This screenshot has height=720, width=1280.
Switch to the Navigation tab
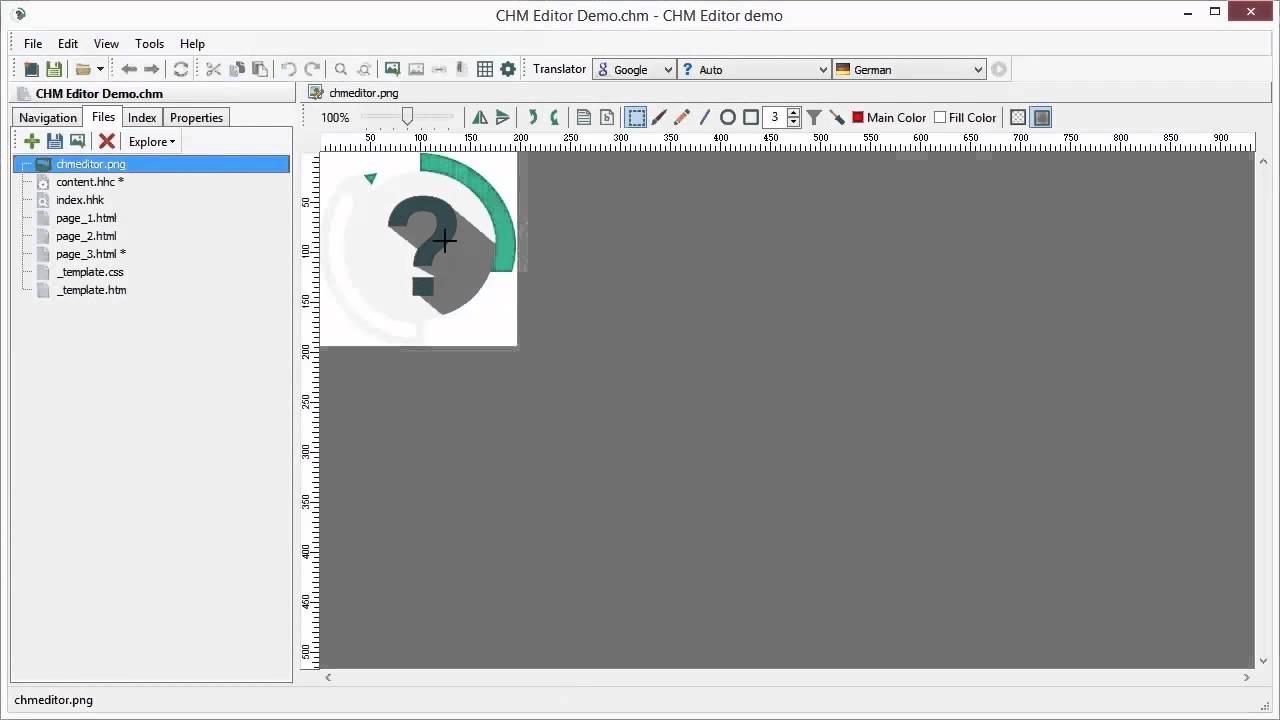pos(48,118)
